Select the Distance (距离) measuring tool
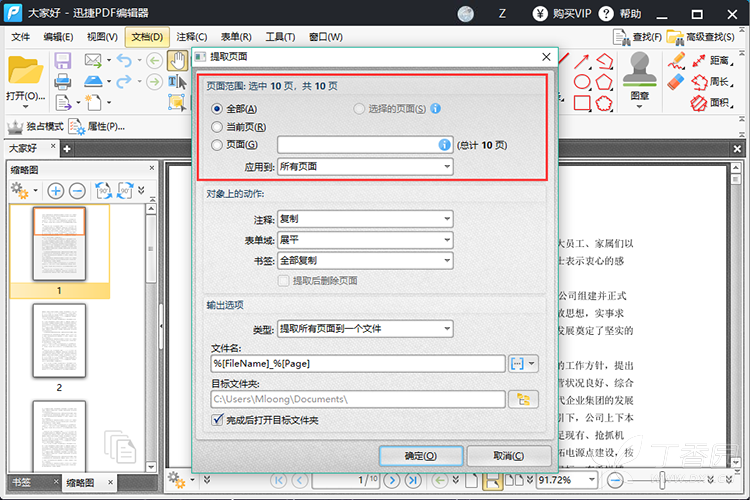 click(x=709, y=60)
